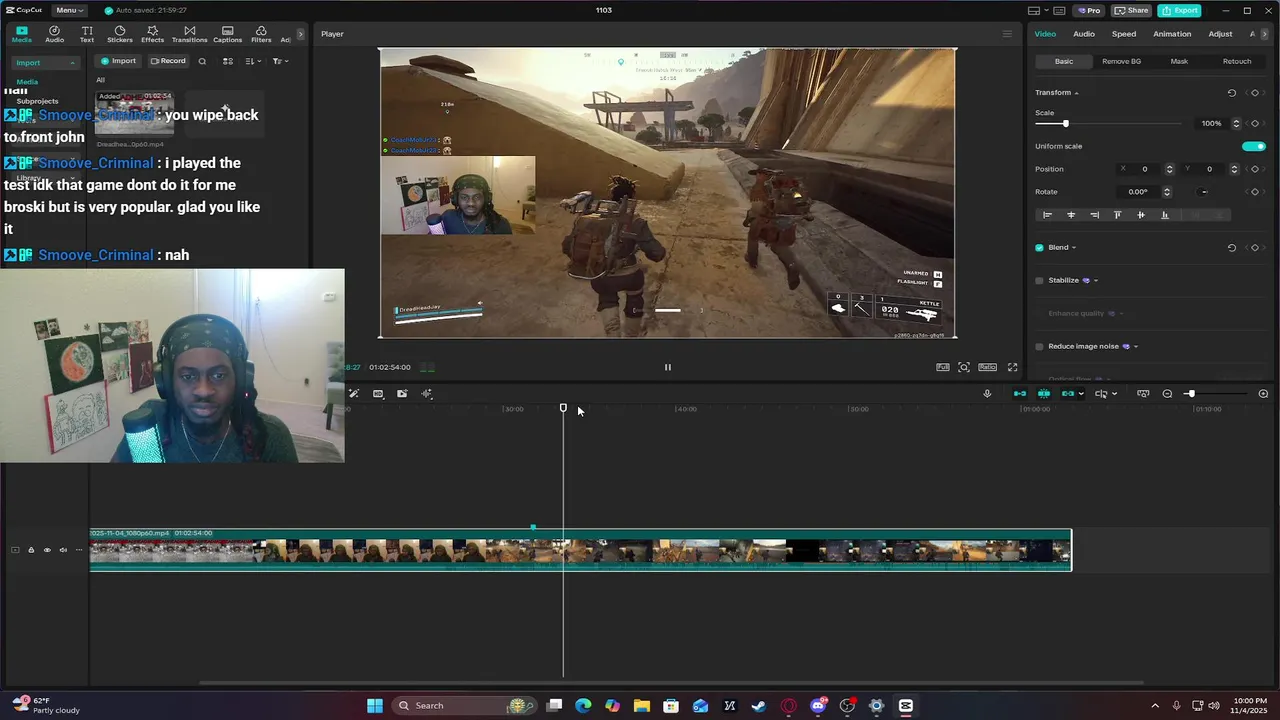Image resolution: width=1280 pixels, height=720 pixels.
Task: Click the Scale slider handle
Action: 1065,124
